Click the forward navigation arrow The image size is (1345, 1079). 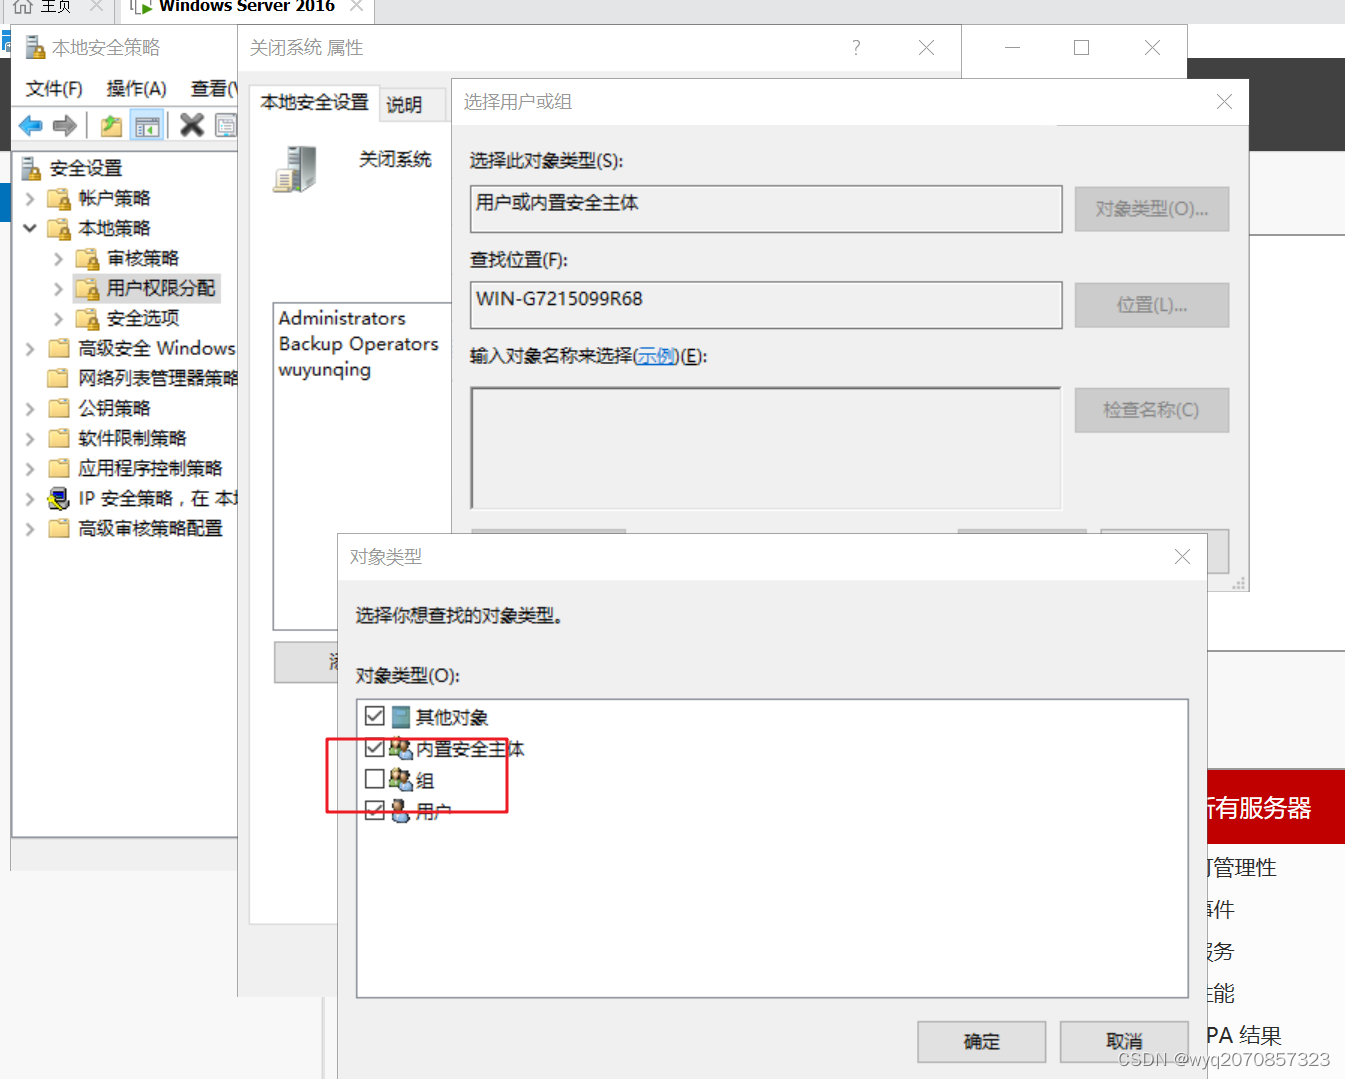click(64, 125)
